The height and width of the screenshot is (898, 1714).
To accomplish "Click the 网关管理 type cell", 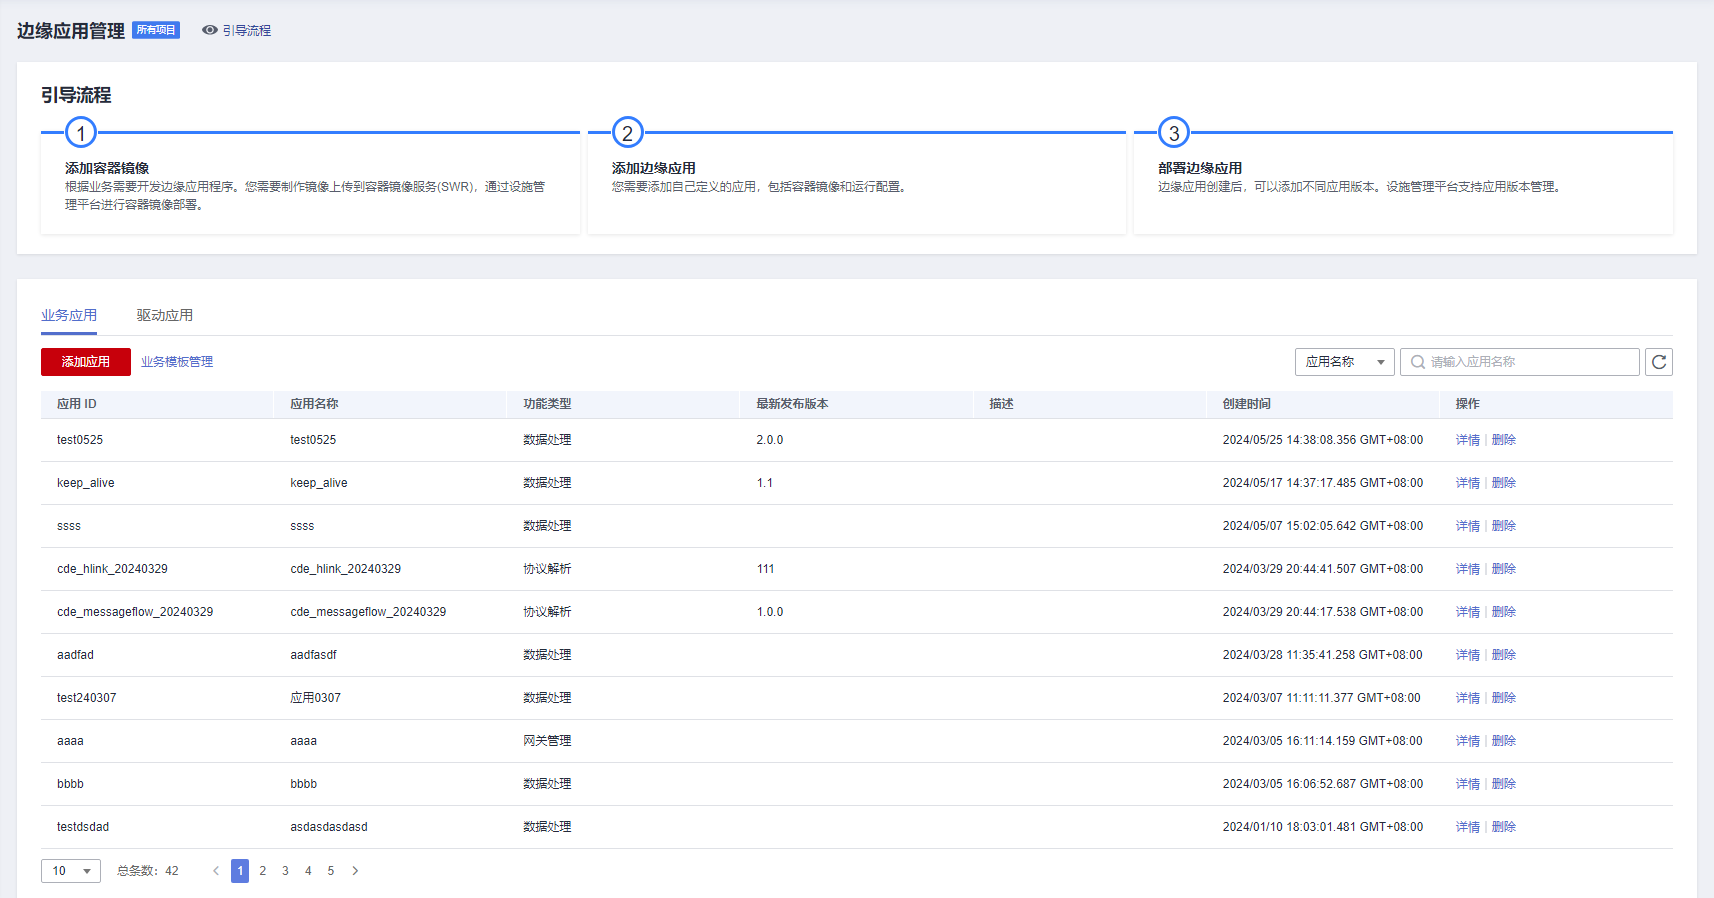I will coord(547,741).
